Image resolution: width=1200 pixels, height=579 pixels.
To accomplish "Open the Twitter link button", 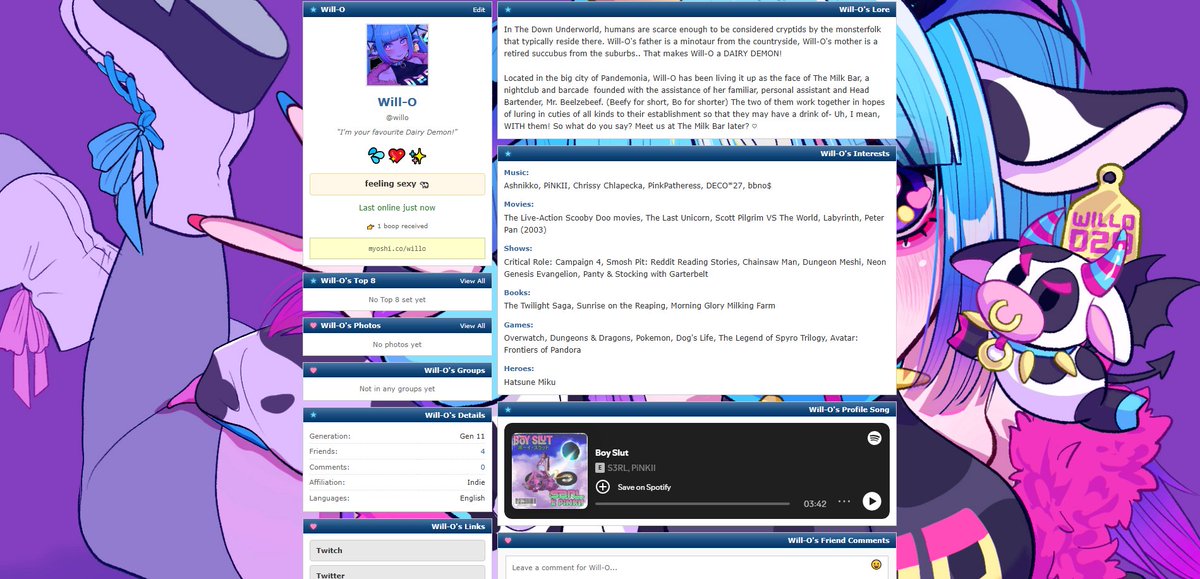I will pyautogui.click(x=397, y=574).
